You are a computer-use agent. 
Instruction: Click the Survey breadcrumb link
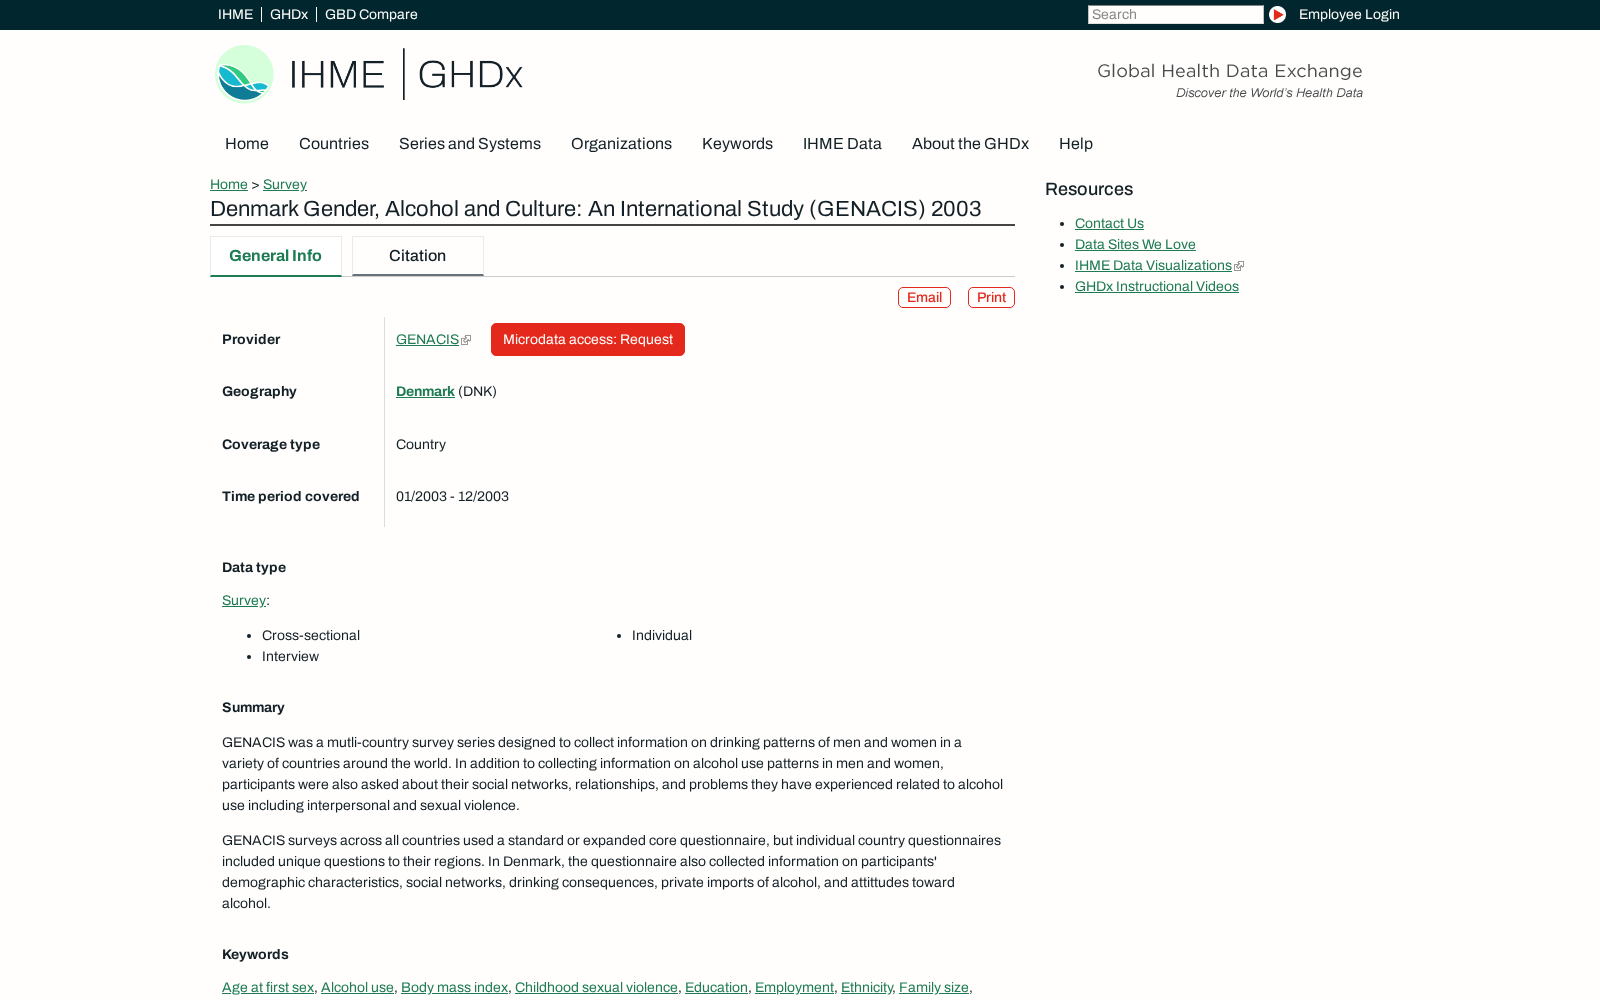click(285, 184)
